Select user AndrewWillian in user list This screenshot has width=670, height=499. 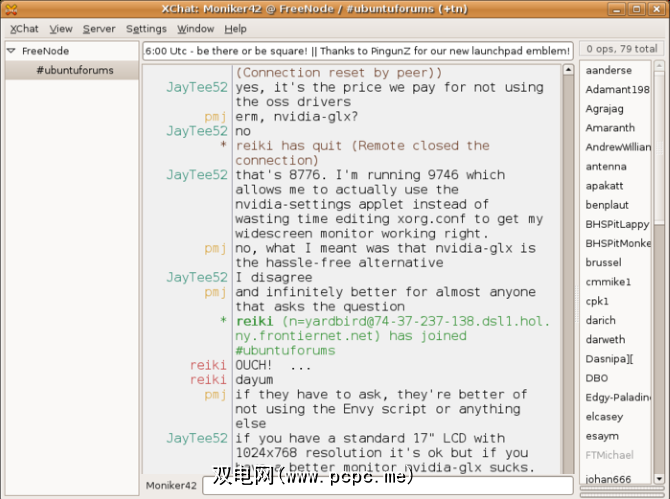618,147
